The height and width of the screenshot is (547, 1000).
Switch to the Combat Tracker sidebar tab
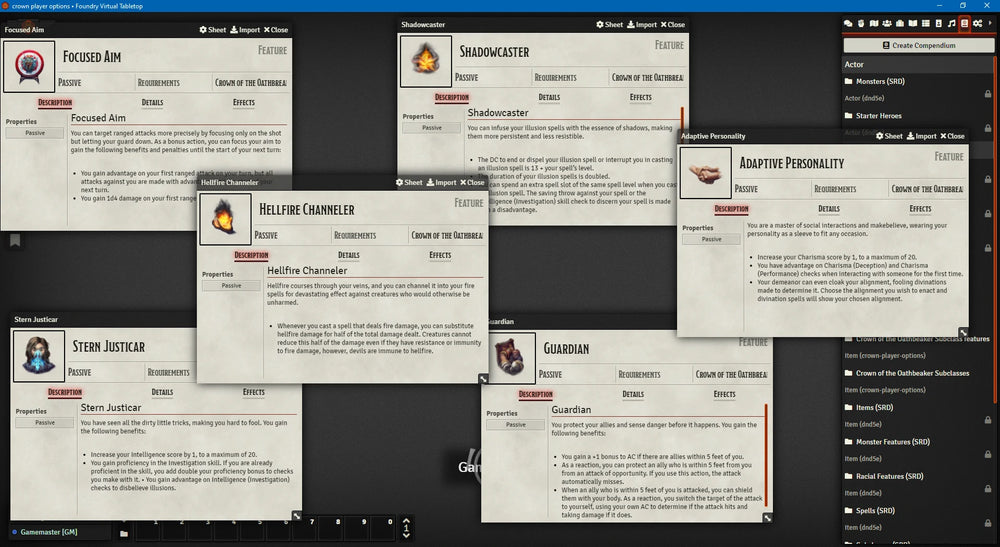[x=861, y=23]
